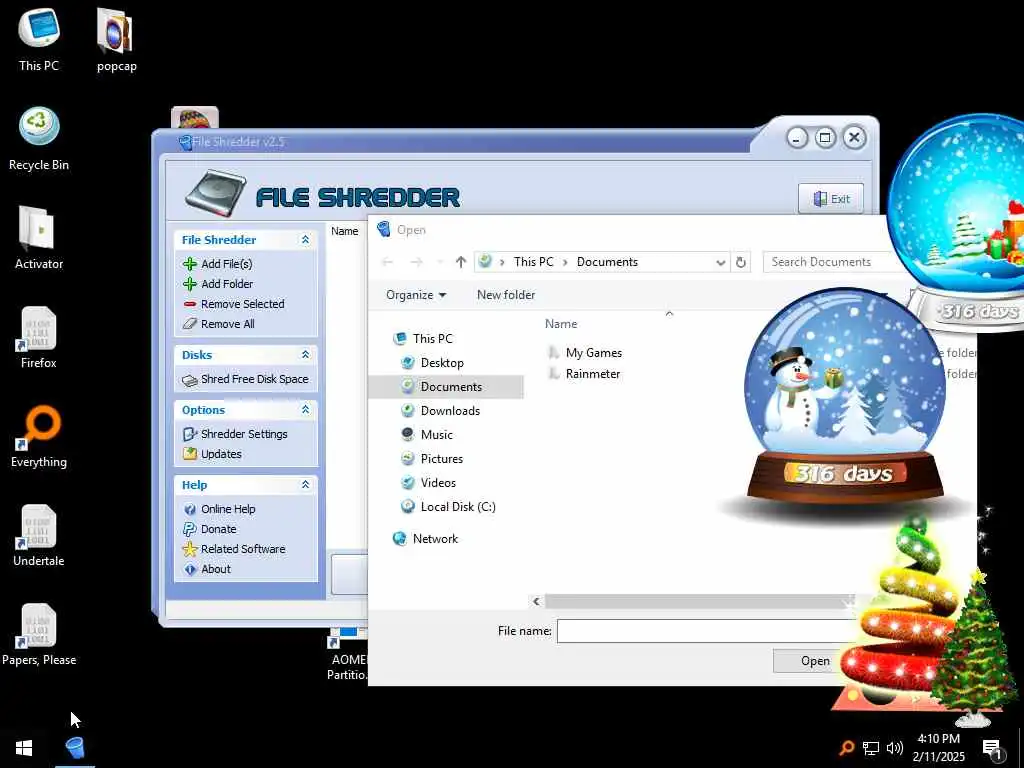Click Remove Selected in File Shredder
1024x768 pixels.
242,304
